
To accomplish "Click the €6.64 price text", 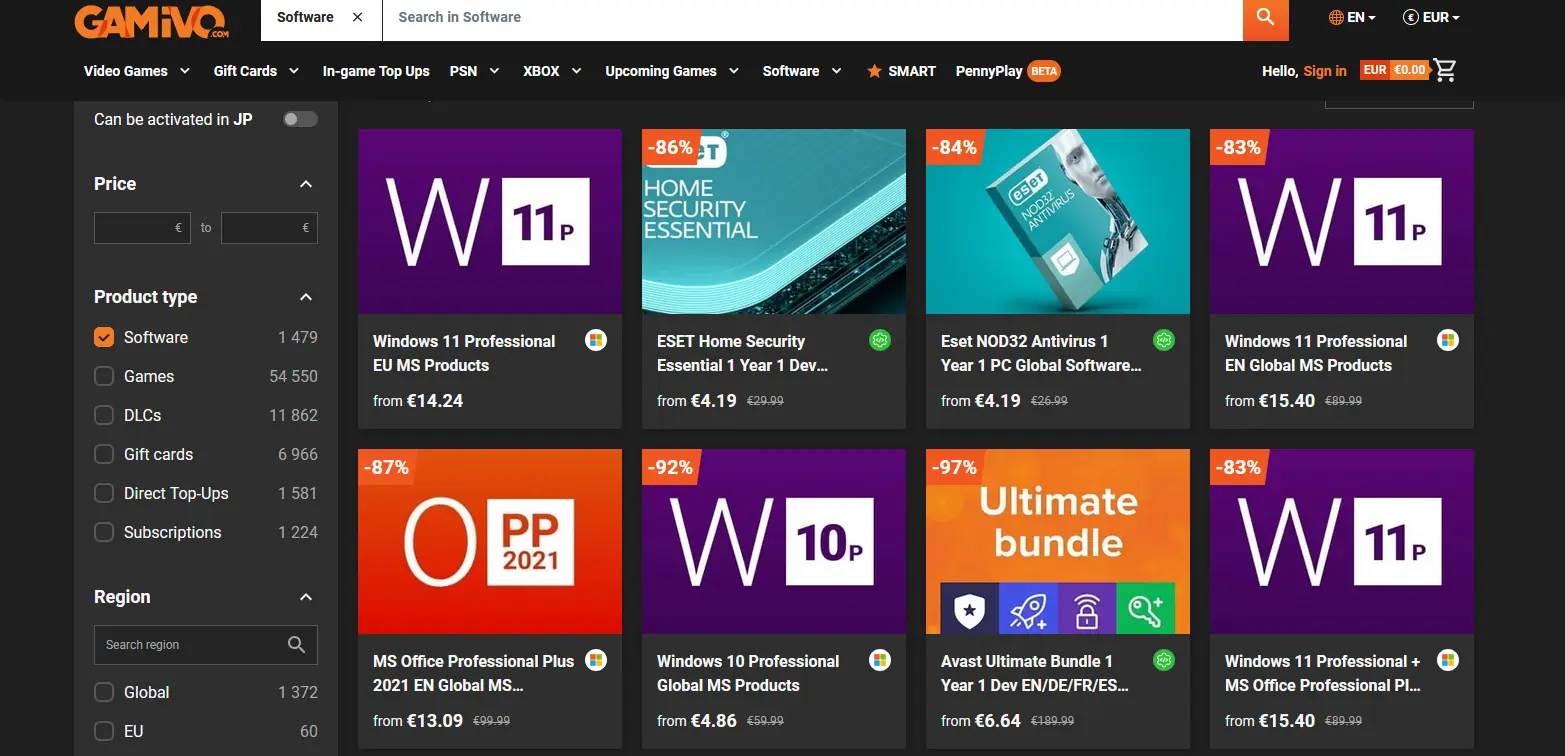I will tap(994, 721).
